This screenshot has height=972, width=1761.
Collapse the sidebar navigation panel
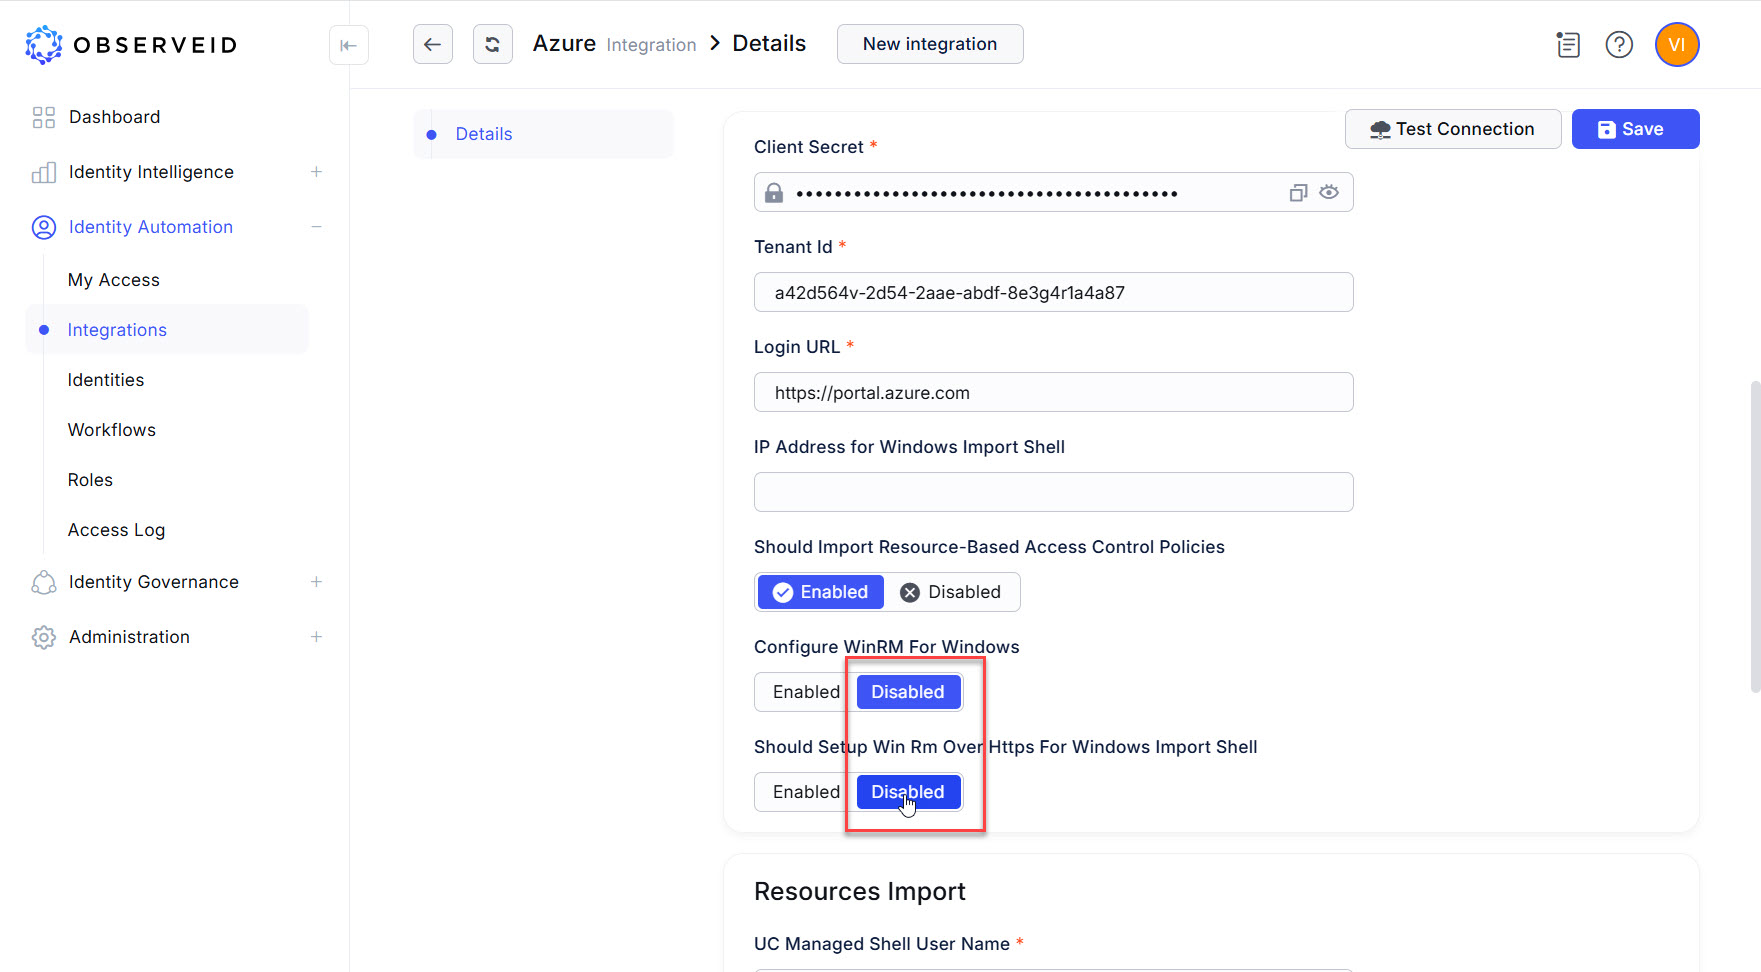pos(348,45)
